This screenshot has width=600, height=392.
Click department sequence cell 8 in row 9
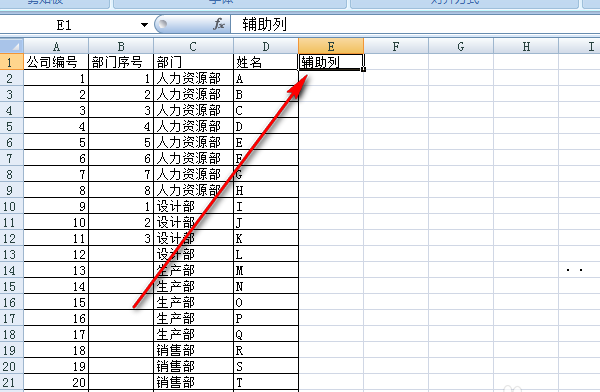click(121, 190)
